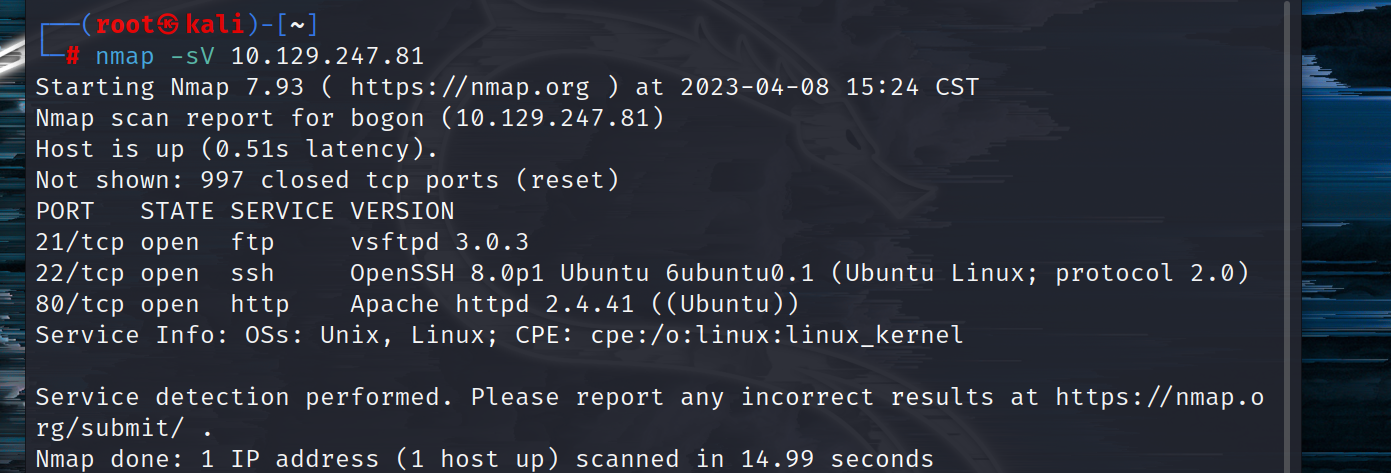This screenshot has width=1391, height=473.
Task: Click the nmap command word
Action: pos(125,56)
